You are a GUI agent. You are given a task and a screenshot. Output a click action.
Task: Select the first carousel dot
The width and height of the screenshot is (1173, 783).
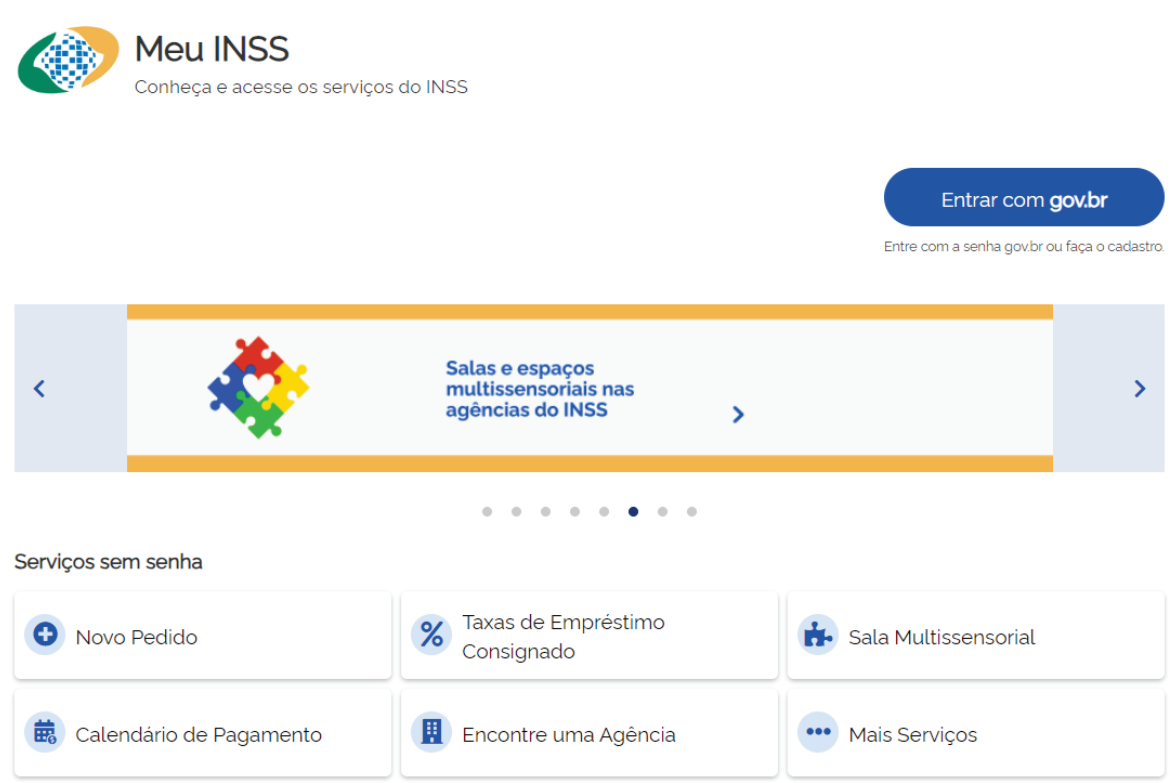(x=487, y=512)
